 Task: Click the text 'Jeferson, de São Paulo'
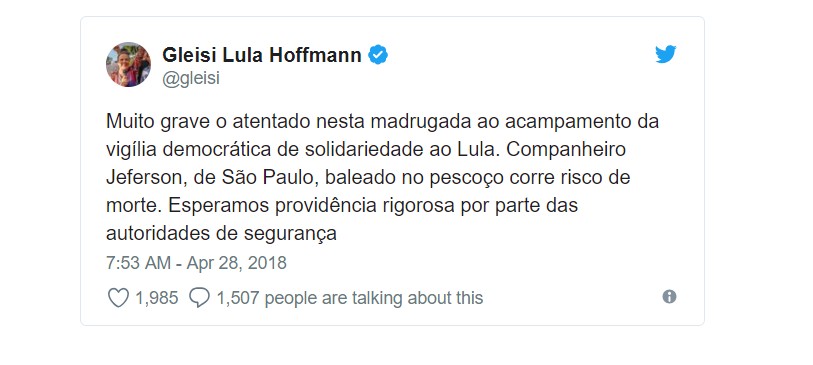pyautogui.click(x=215, y=178)
